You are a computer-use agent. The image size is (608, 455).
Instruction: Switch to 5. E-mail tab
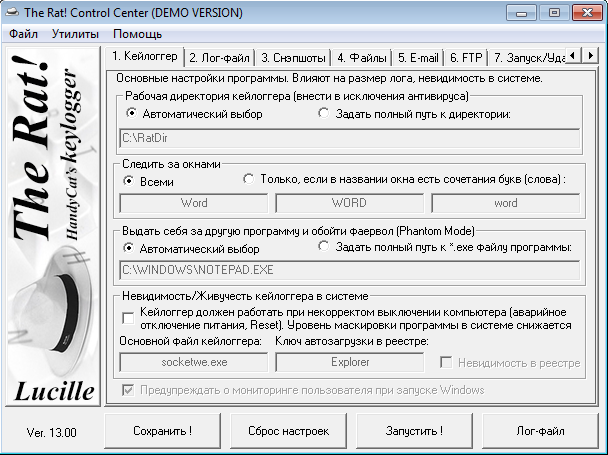click(418, 58)
